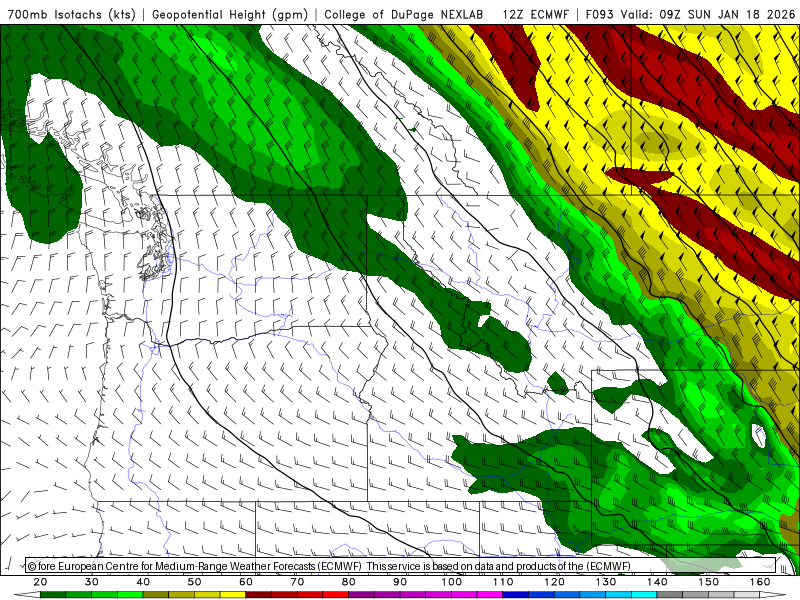
Task: Click the olive 40 kt legend swatch
Action: (156, 595)
